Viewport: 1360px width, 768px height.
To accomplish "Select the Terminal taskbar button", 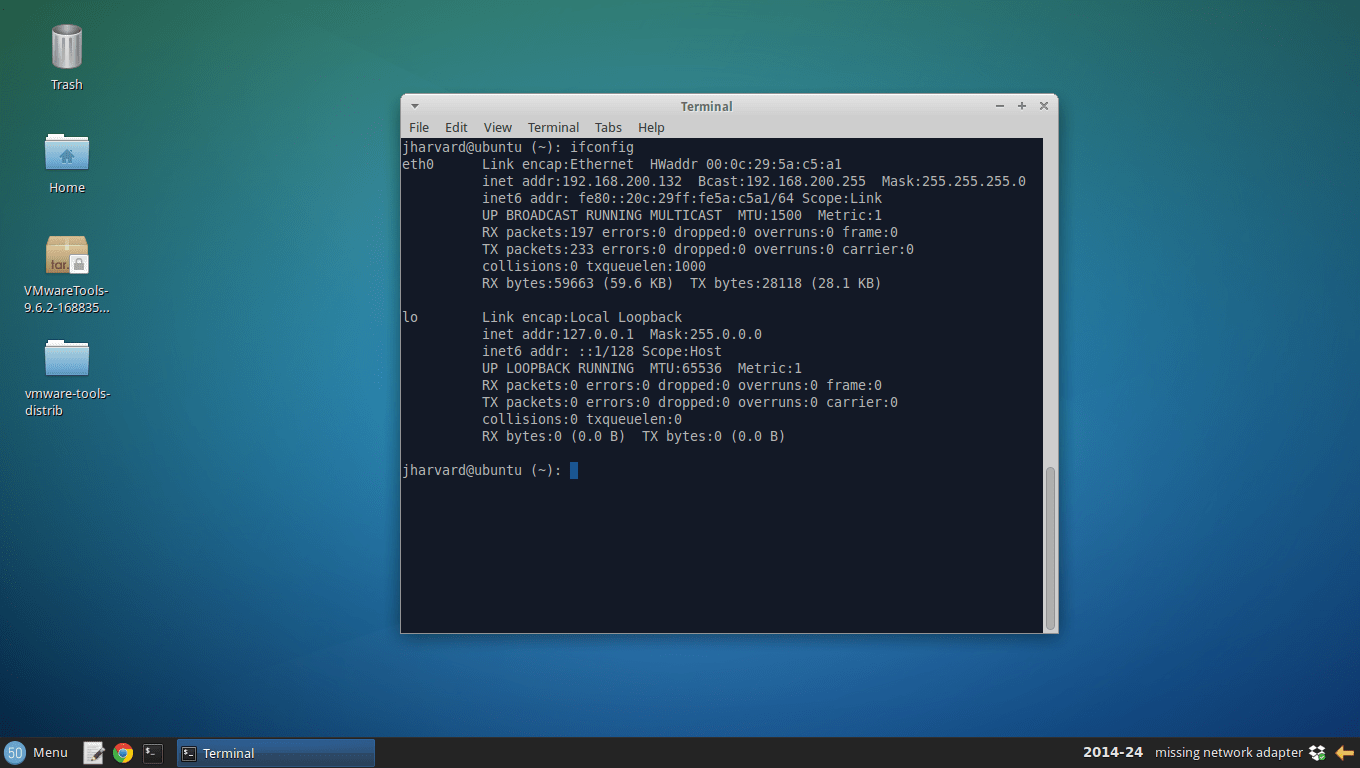I will [x=275, y=752].
